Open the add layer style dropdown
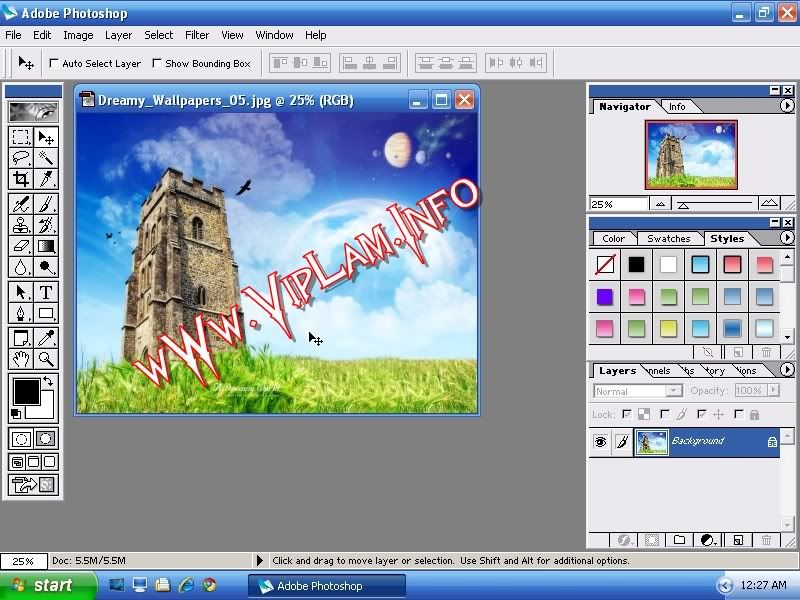The height and width of the screenshot is (600, 800). (624, 540)
